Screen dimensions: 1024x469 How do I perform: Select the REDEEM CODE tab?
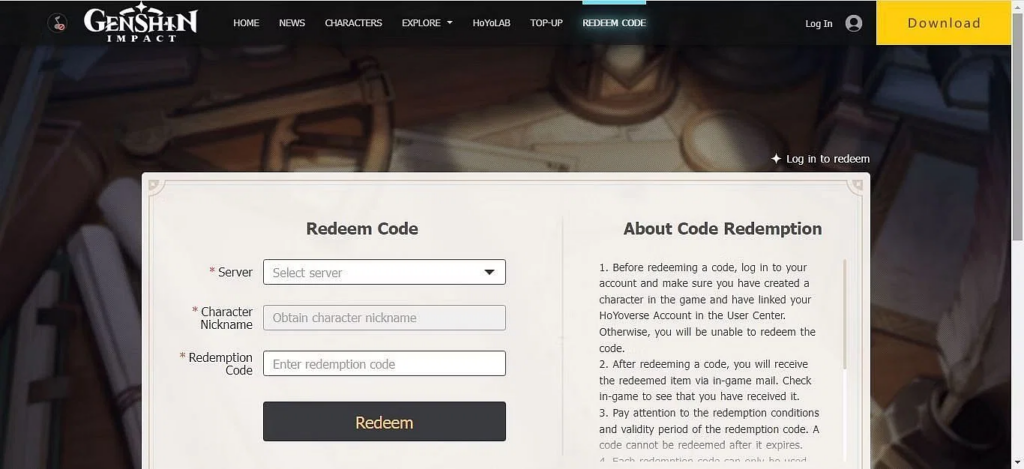click(x=614, y=23)
